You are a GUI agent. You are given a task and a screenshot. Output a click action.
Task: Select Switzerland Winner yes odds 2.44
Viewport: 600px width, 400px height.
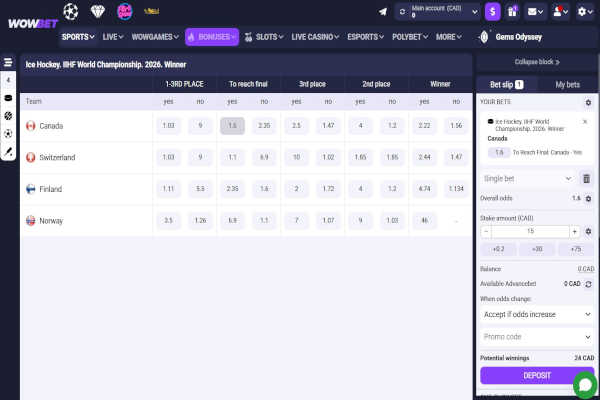pyautogui.click(x=424, y=157)
